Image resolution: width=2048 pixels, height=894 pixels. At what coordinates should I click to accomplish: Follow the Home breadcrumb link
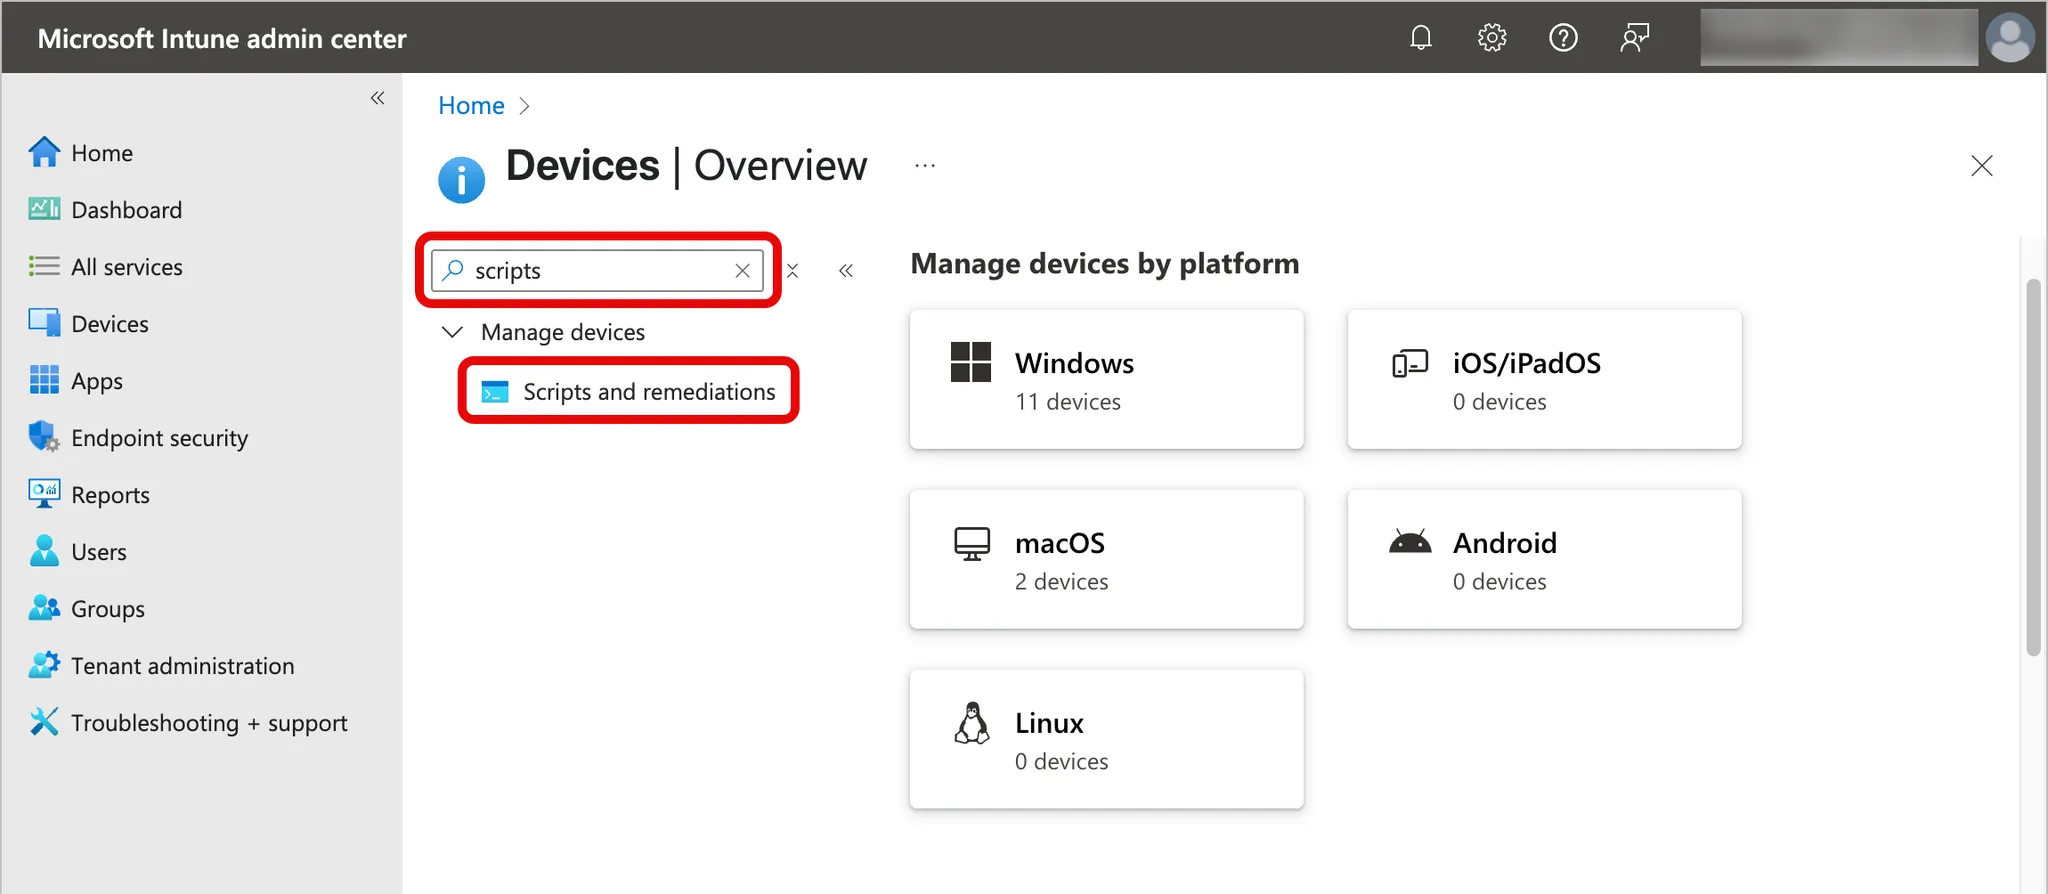coord(471,105)
